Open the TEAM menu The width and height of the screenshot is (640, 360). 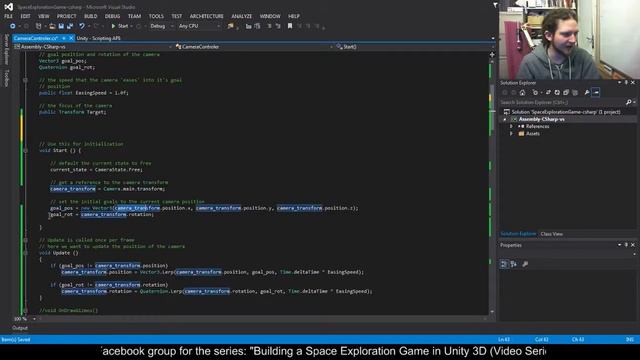coord(134,16)
